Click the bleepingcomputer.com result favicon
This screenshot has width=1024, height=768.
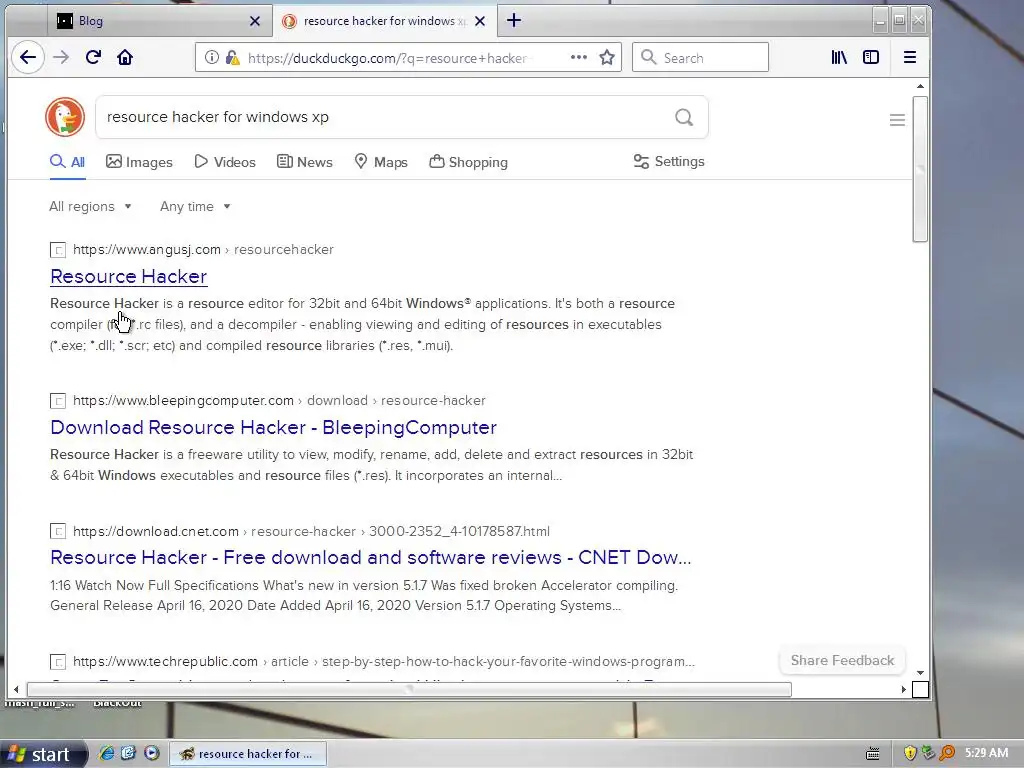58,400
